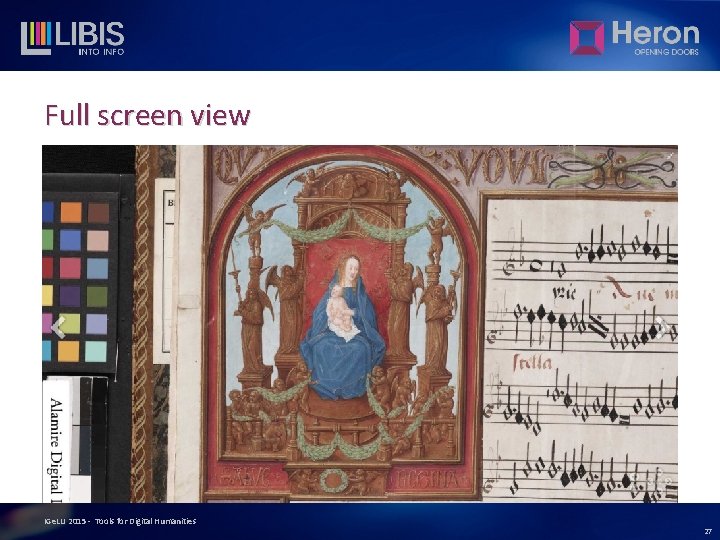Click the red 'stella' lyric text
Screen dimensions: 720x540
coord(533,363)
